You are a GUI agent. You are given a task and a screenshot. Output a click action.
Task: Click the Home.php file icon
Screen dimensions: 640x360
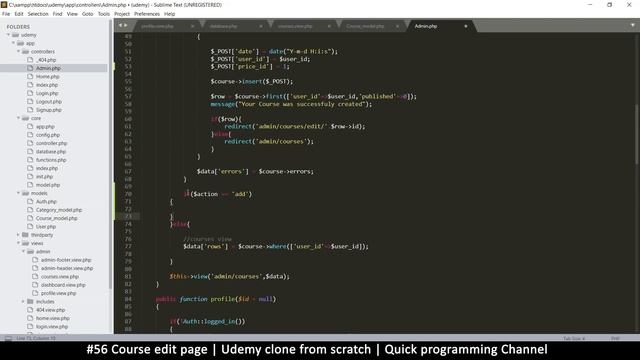(30, 76)
